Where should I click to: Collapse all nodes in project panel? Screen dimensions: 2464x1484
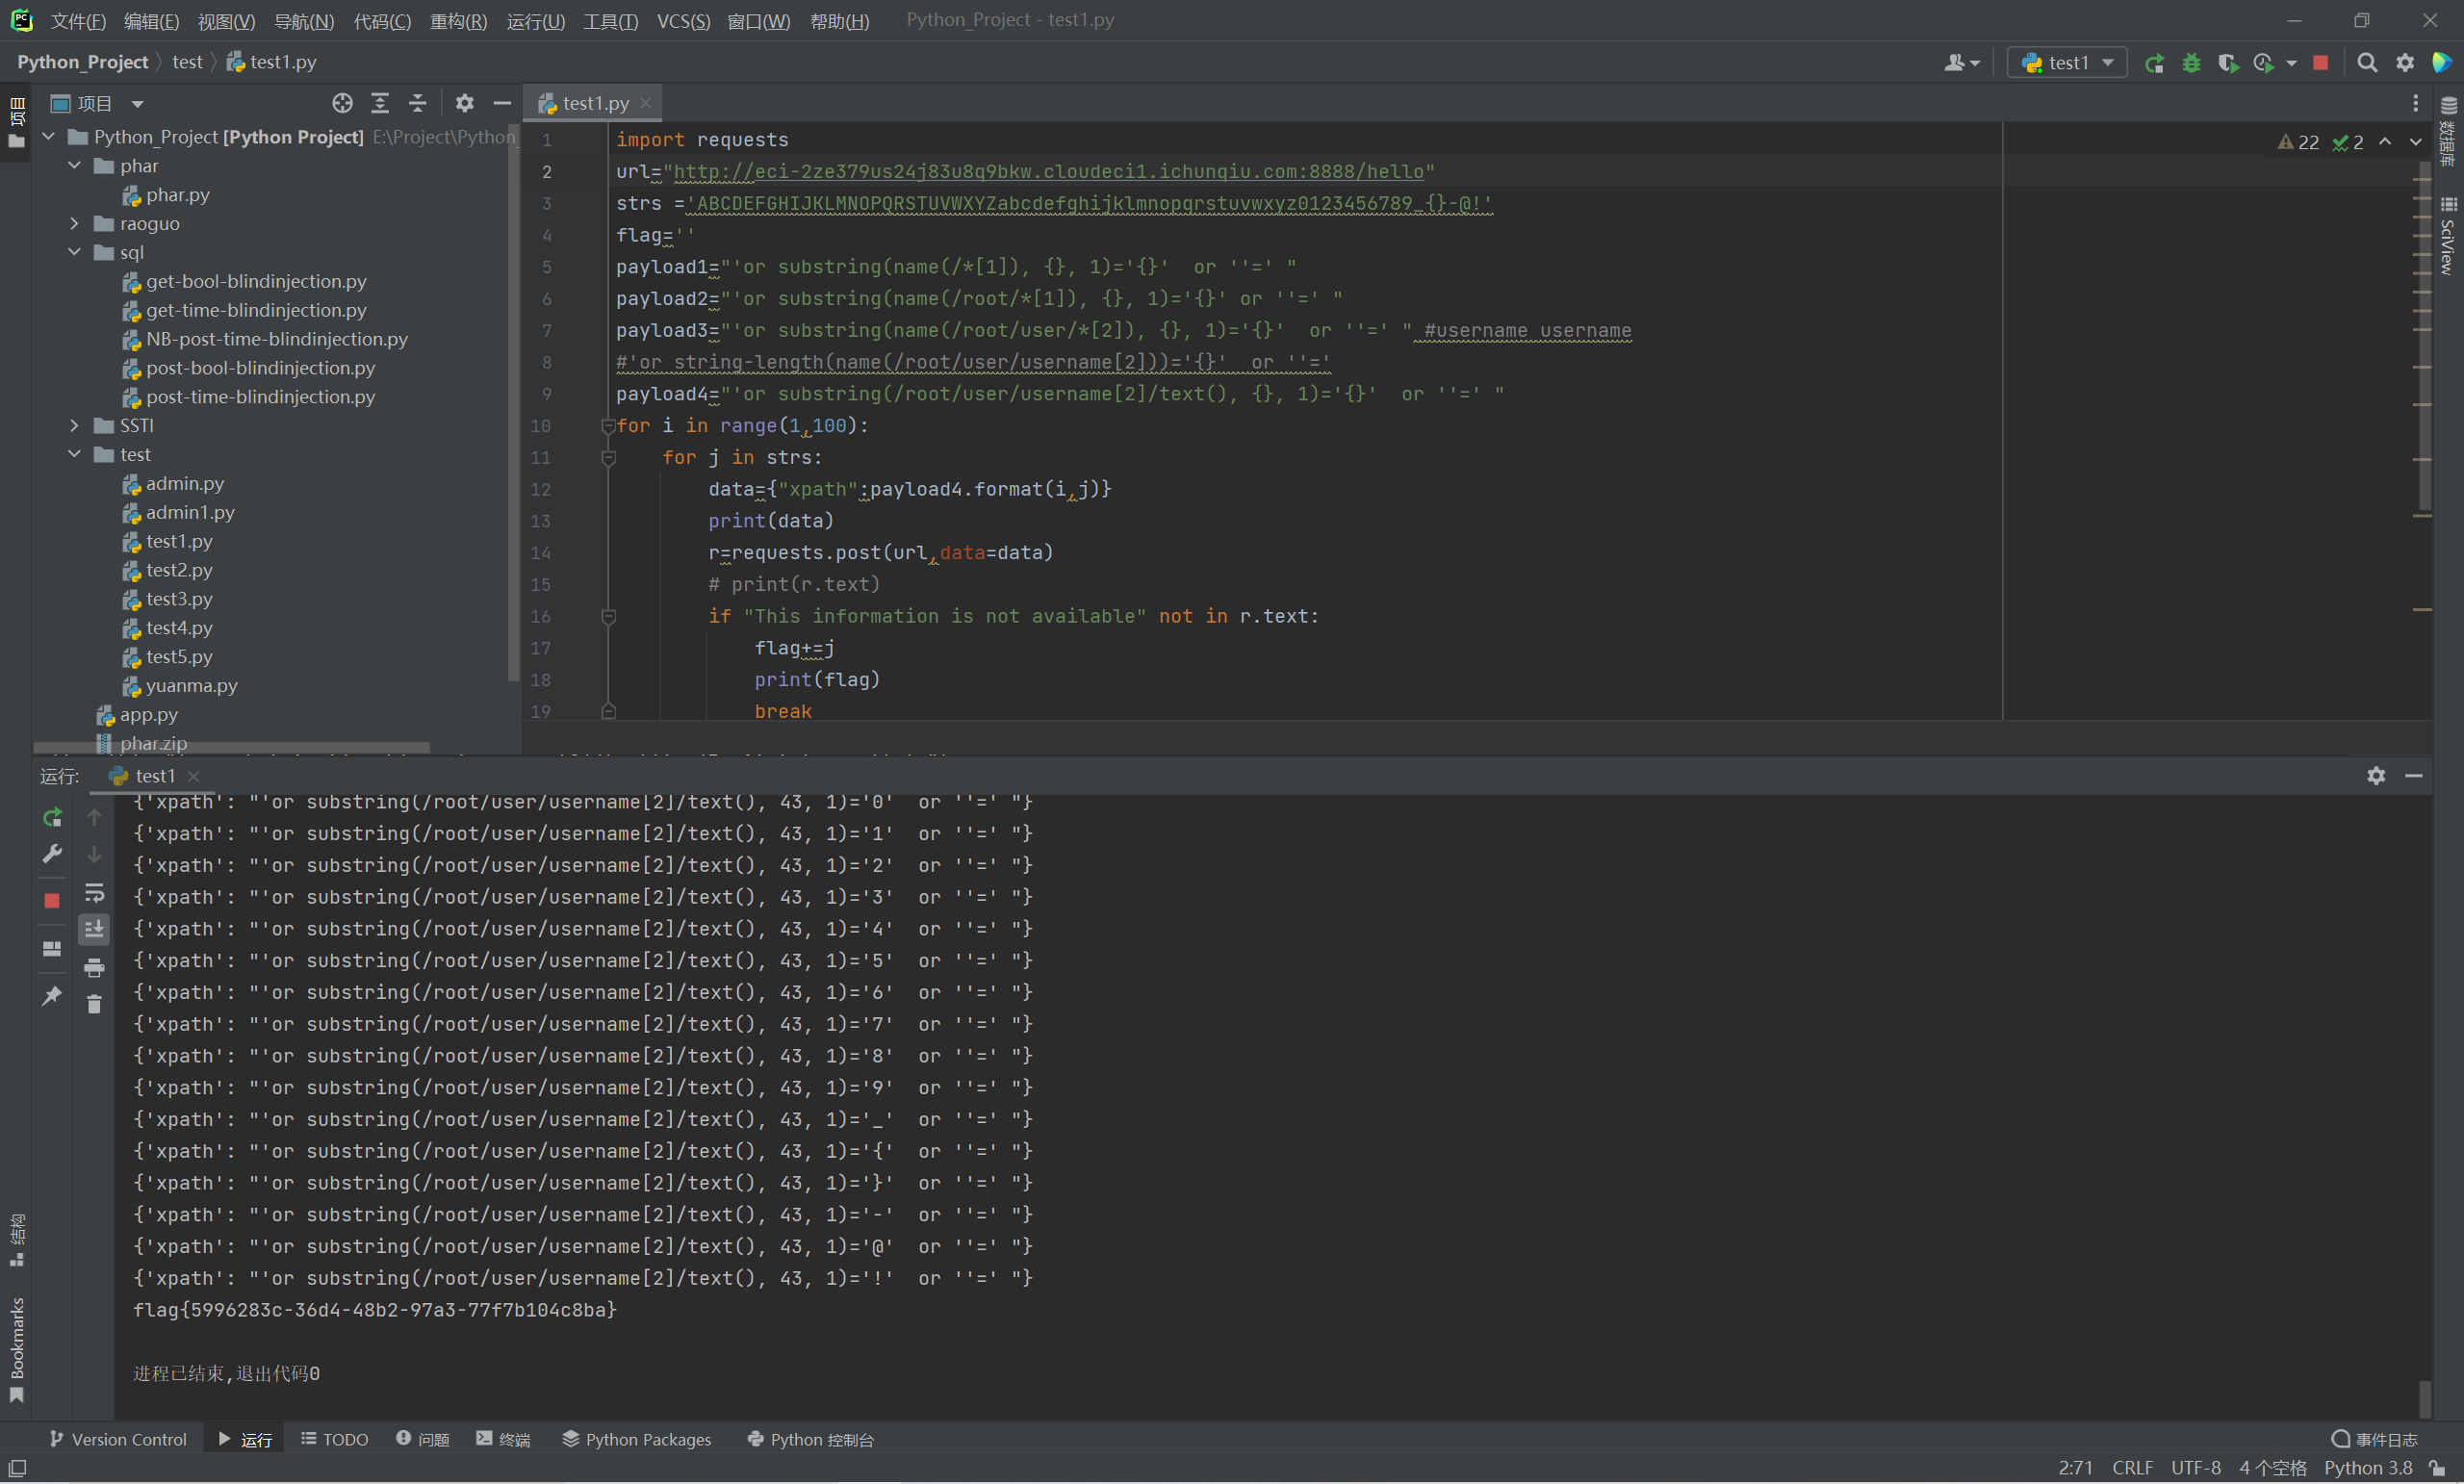pyautogui.click(x=418, y=103)
